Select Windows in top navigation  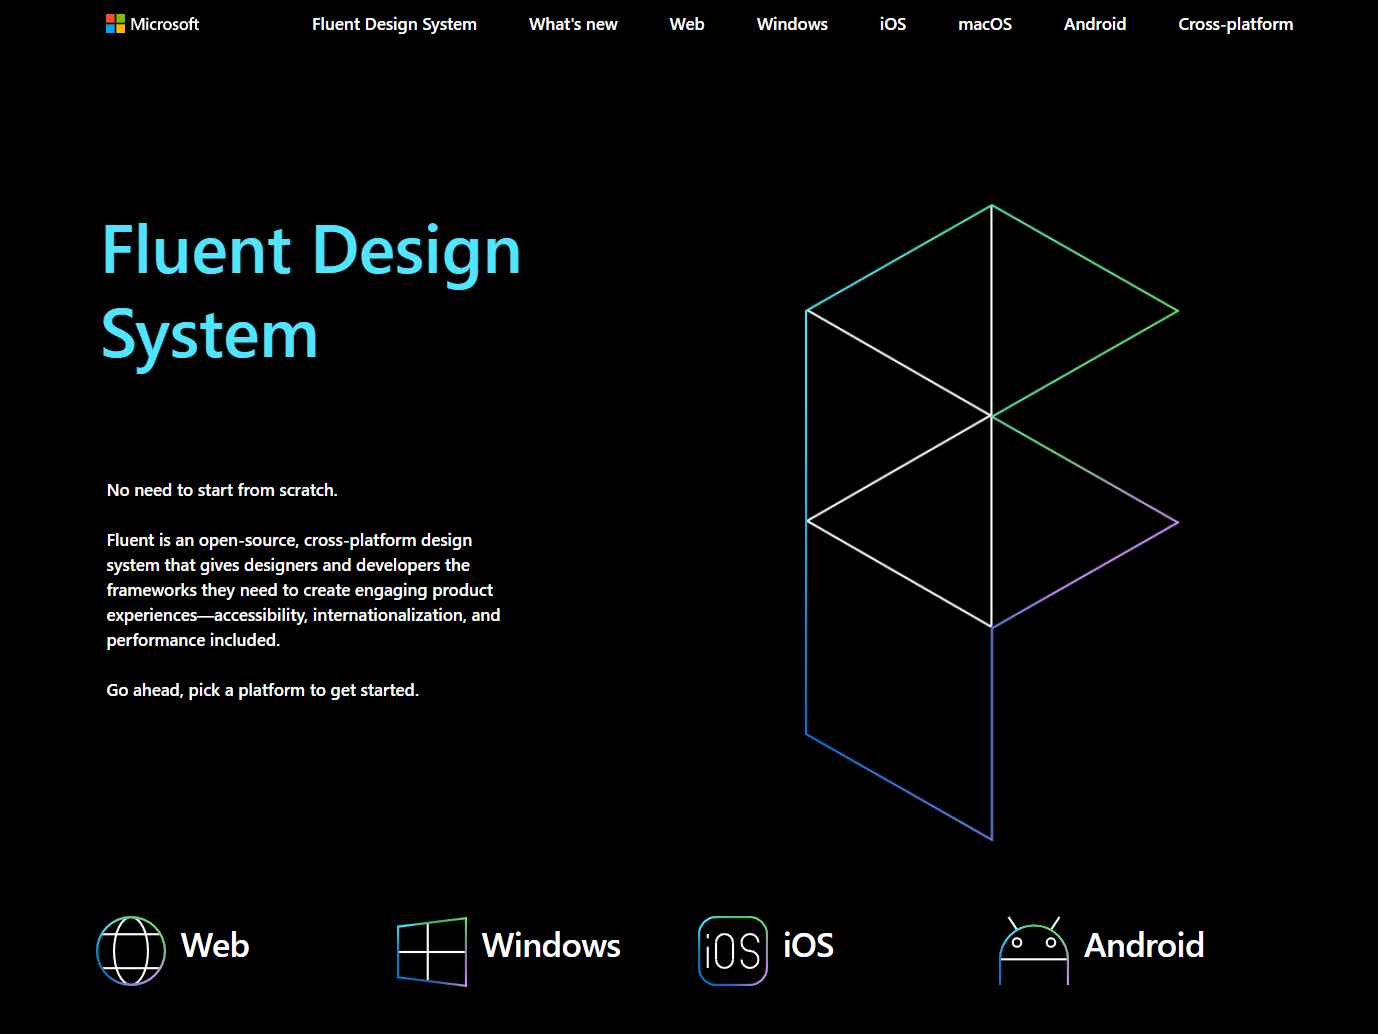(792, 24)
